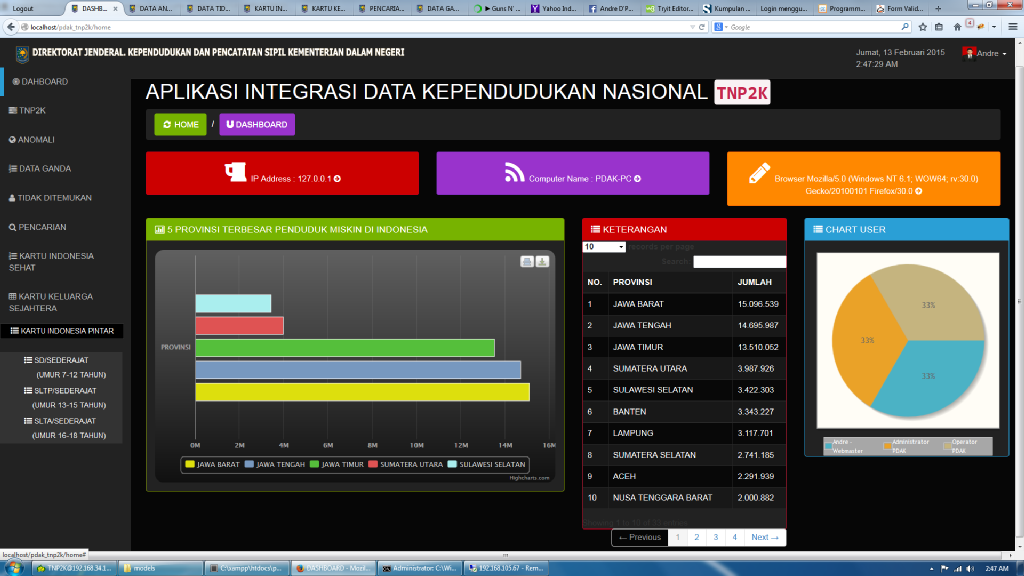Click the chart download/export icon
Screen dimensions: 1024x576
(542, 262)
